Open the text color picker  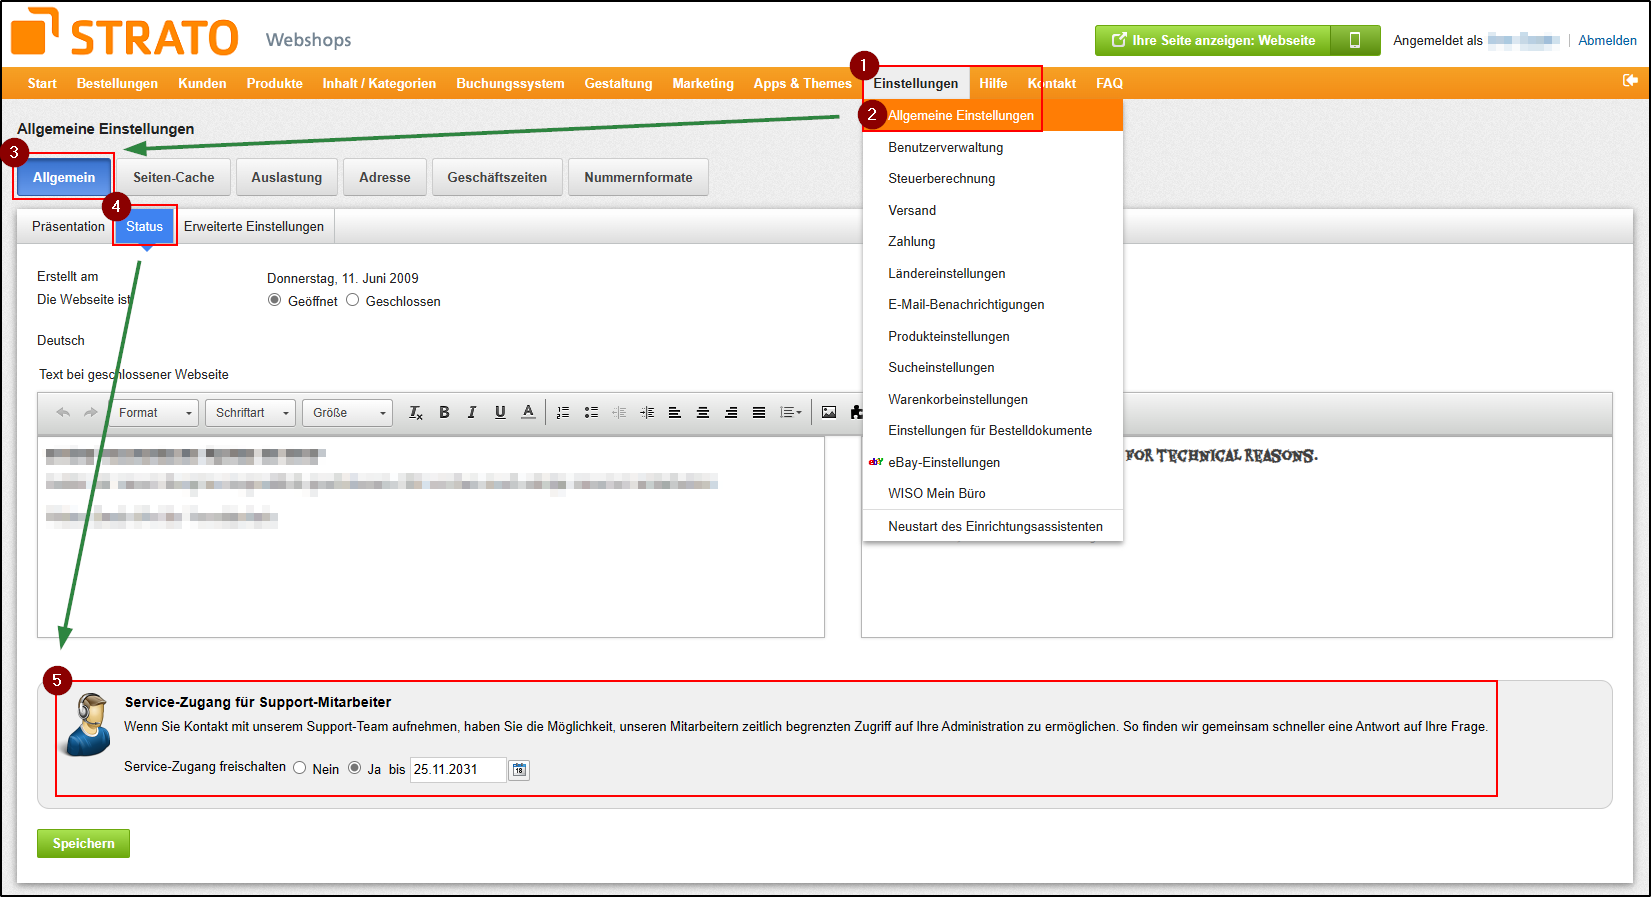click(x=528, y=412)
